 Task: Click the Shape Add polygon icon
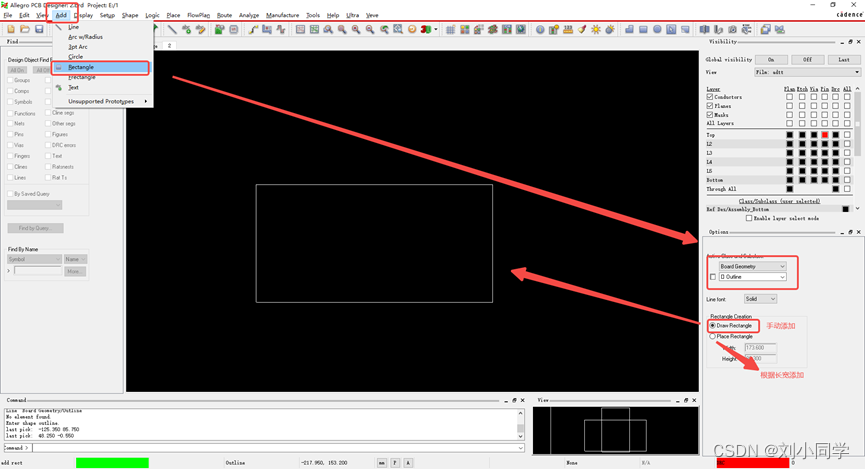tap(629, 29)
